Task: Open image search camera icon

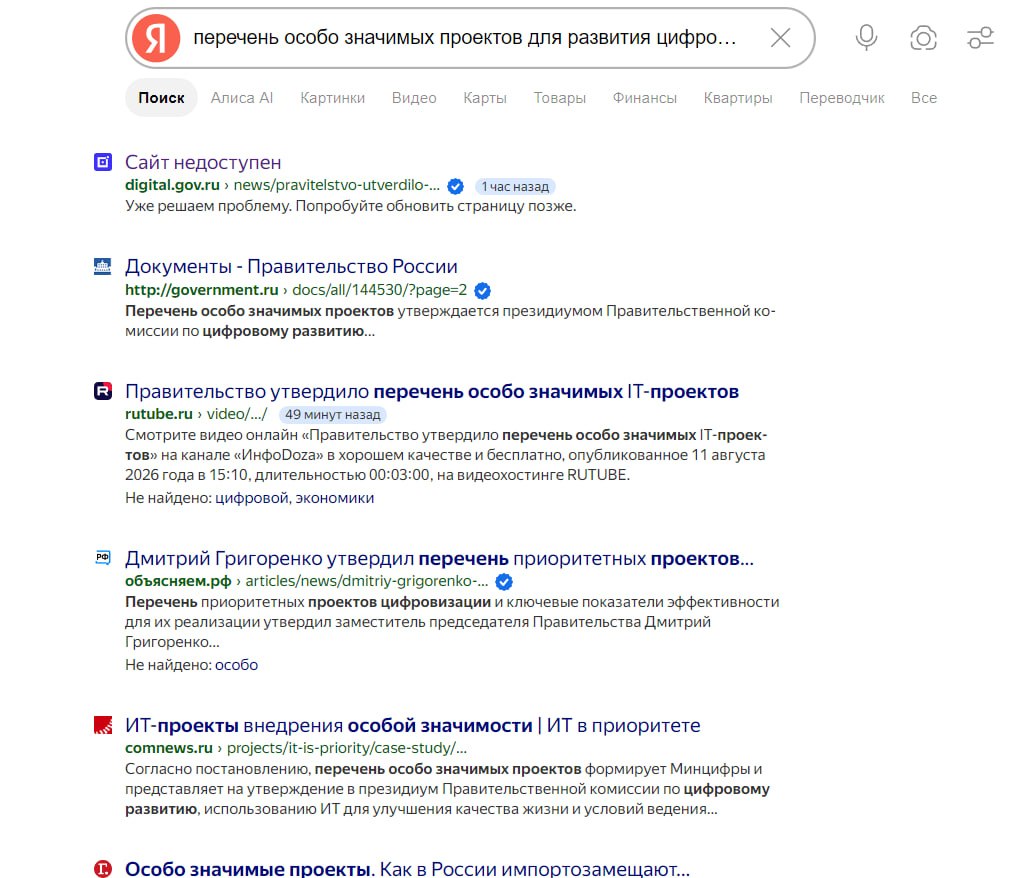Action: (x=923, y=38)
